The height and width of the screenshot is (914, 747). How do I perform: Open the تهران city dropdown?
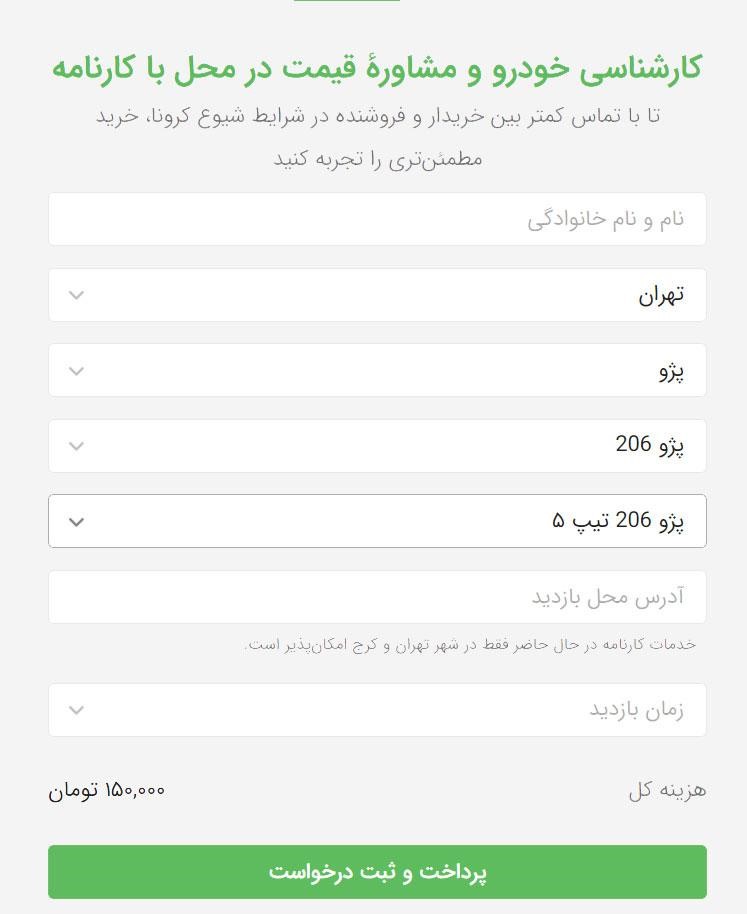[377, 295]
